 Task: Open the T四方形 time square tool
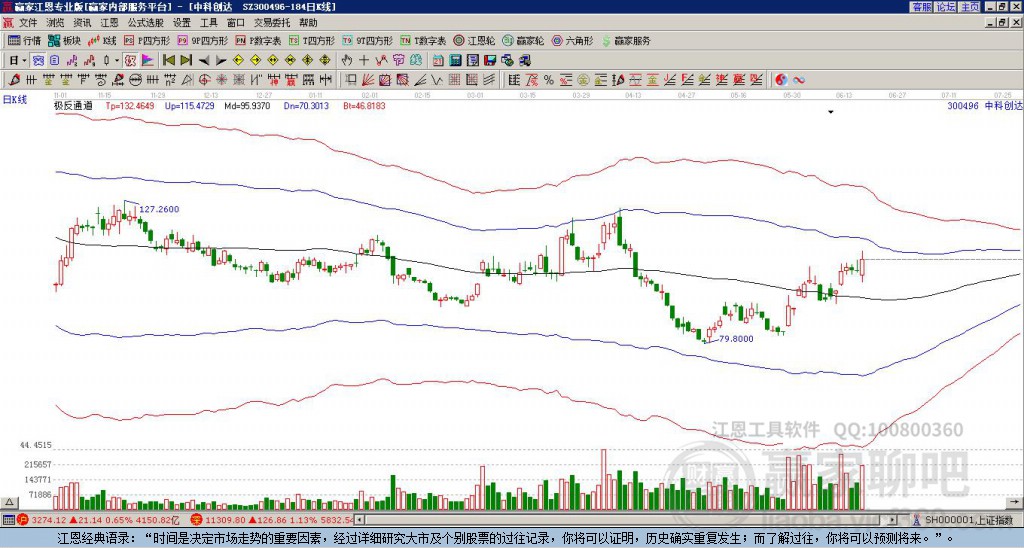pos(312,40)
